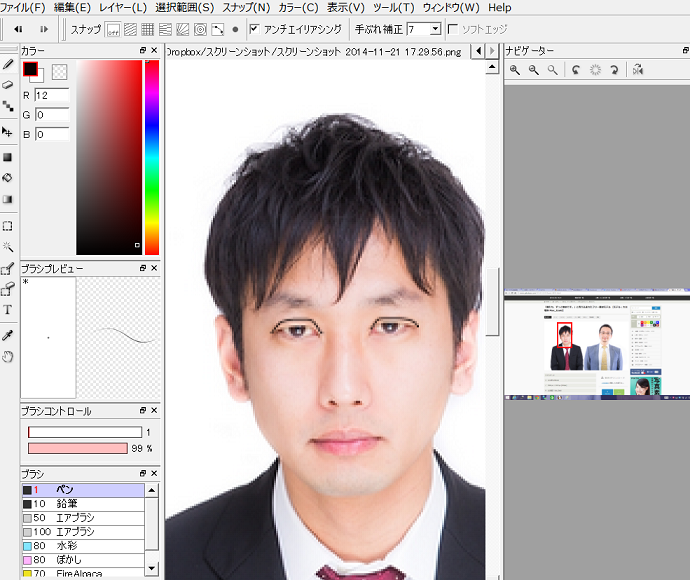The image size is (690, 580).
Task: Enable concentric circle snap
Action: point(200,30)
